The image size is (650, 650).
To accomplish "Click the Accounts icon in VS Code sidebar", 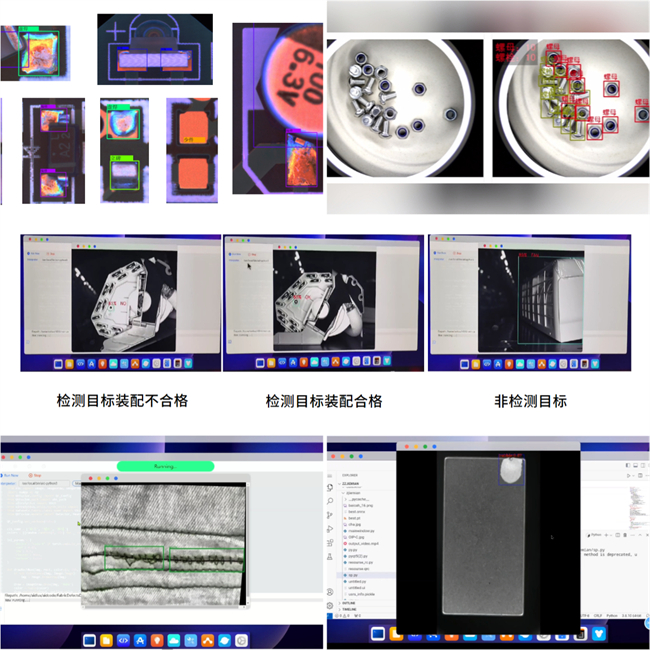I will (x=331, y=592).
